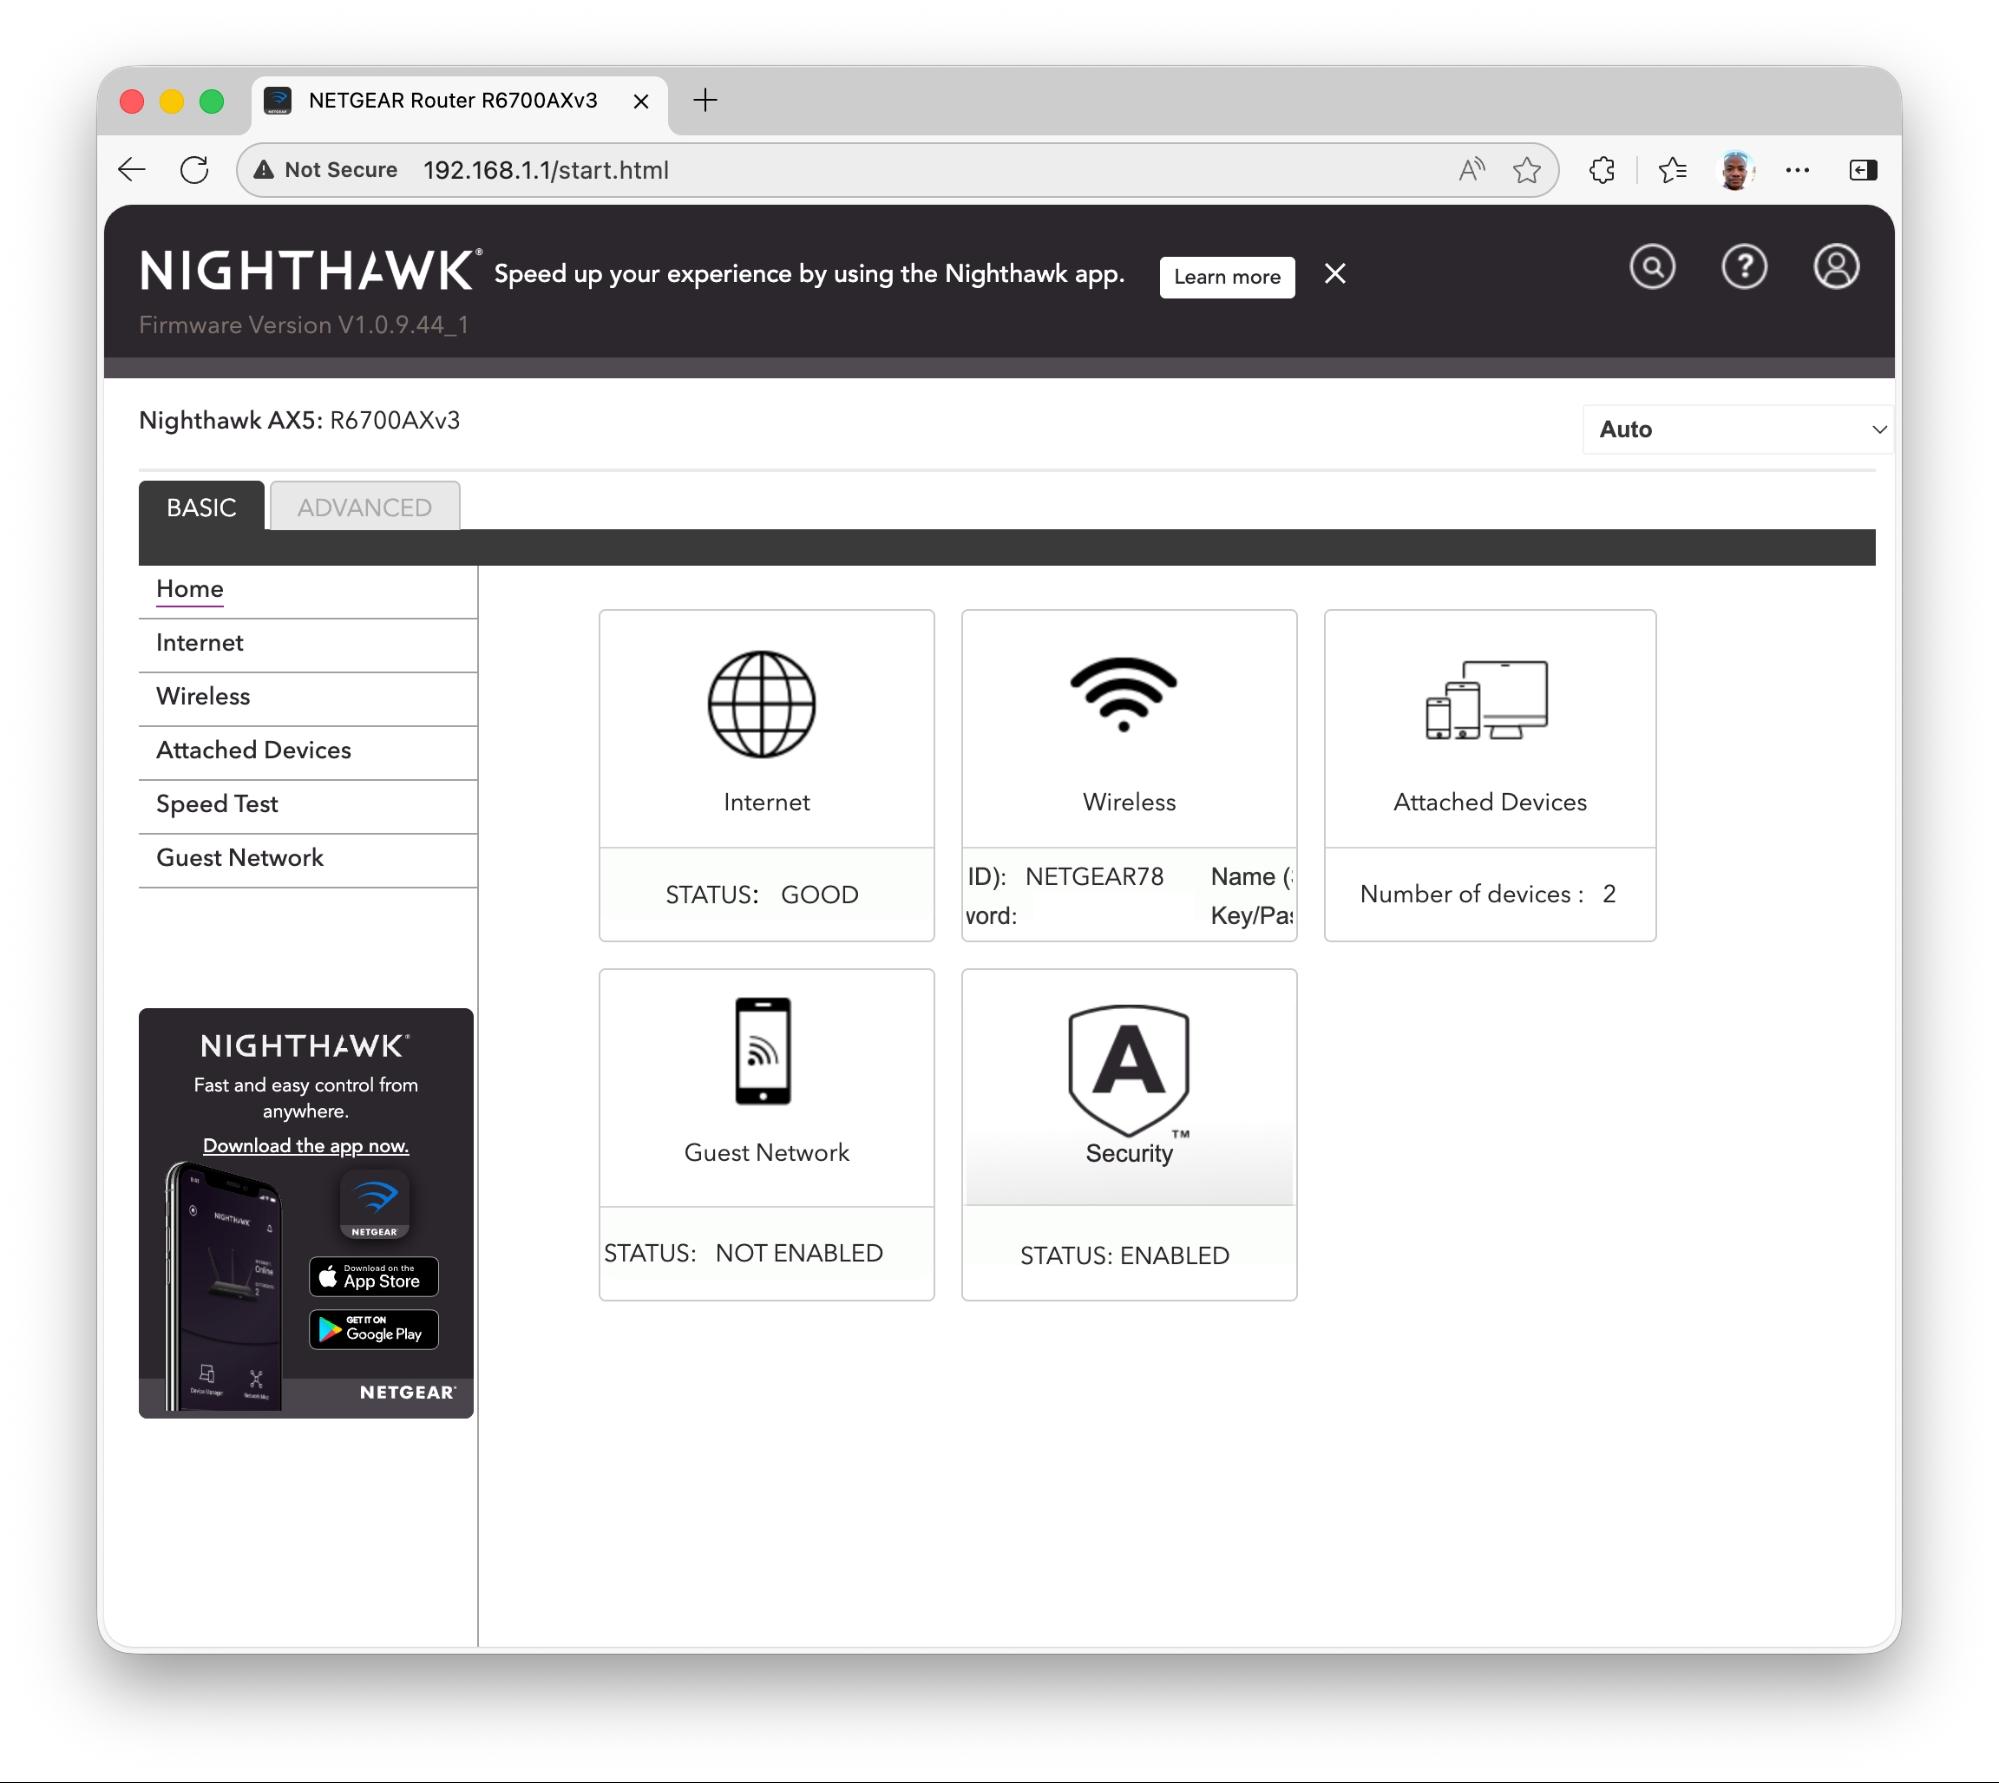
Task: Dismiss the Nighthawk app banner
Action: 1334,274
